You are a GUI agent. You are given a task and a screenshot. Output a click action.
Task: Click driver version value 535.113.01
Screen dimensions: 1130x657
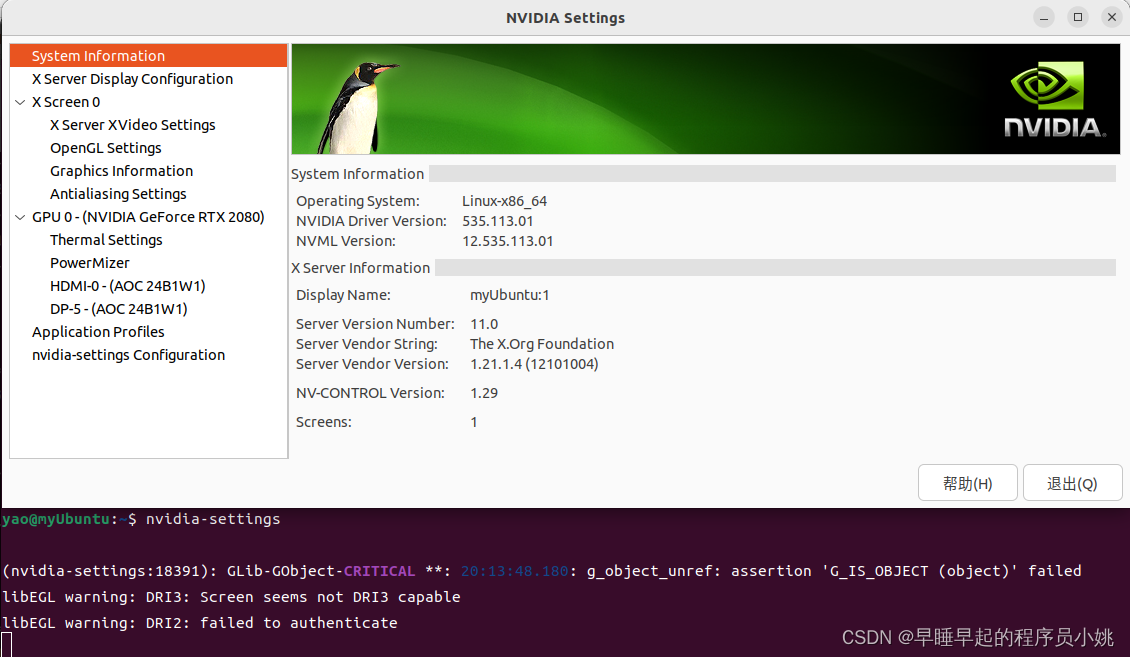click(x=498, y=221)
